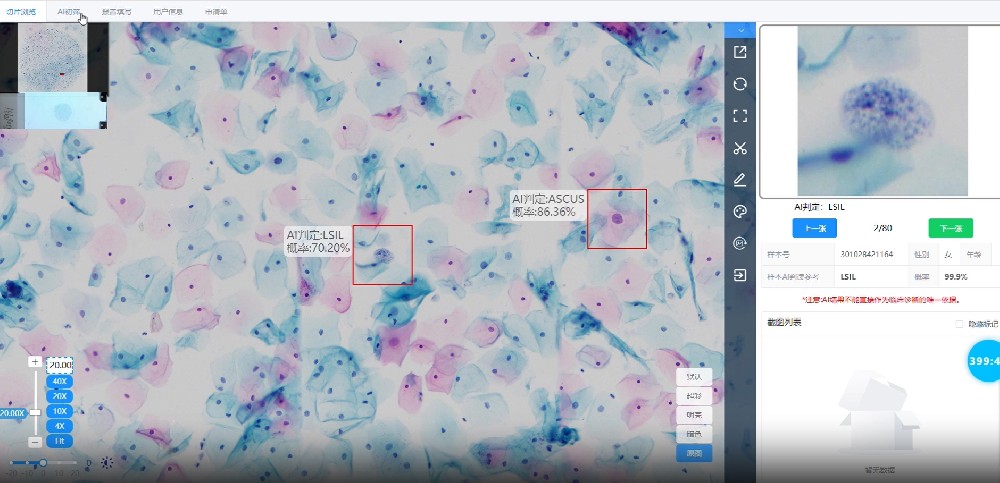
Task: Click the 截图列表 section heading
Action: click(x=784, y=322)
